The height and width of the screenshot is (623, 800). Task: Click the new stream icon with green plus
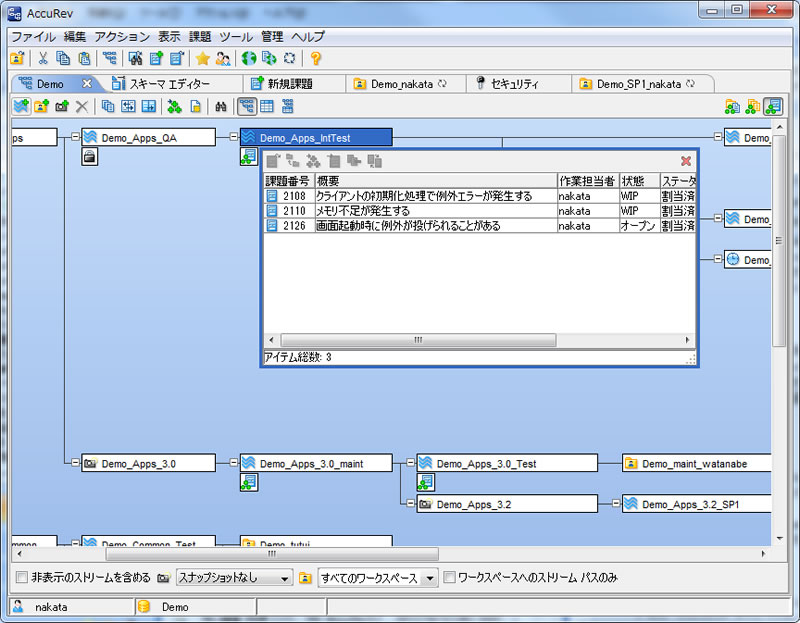click(21, 106)
